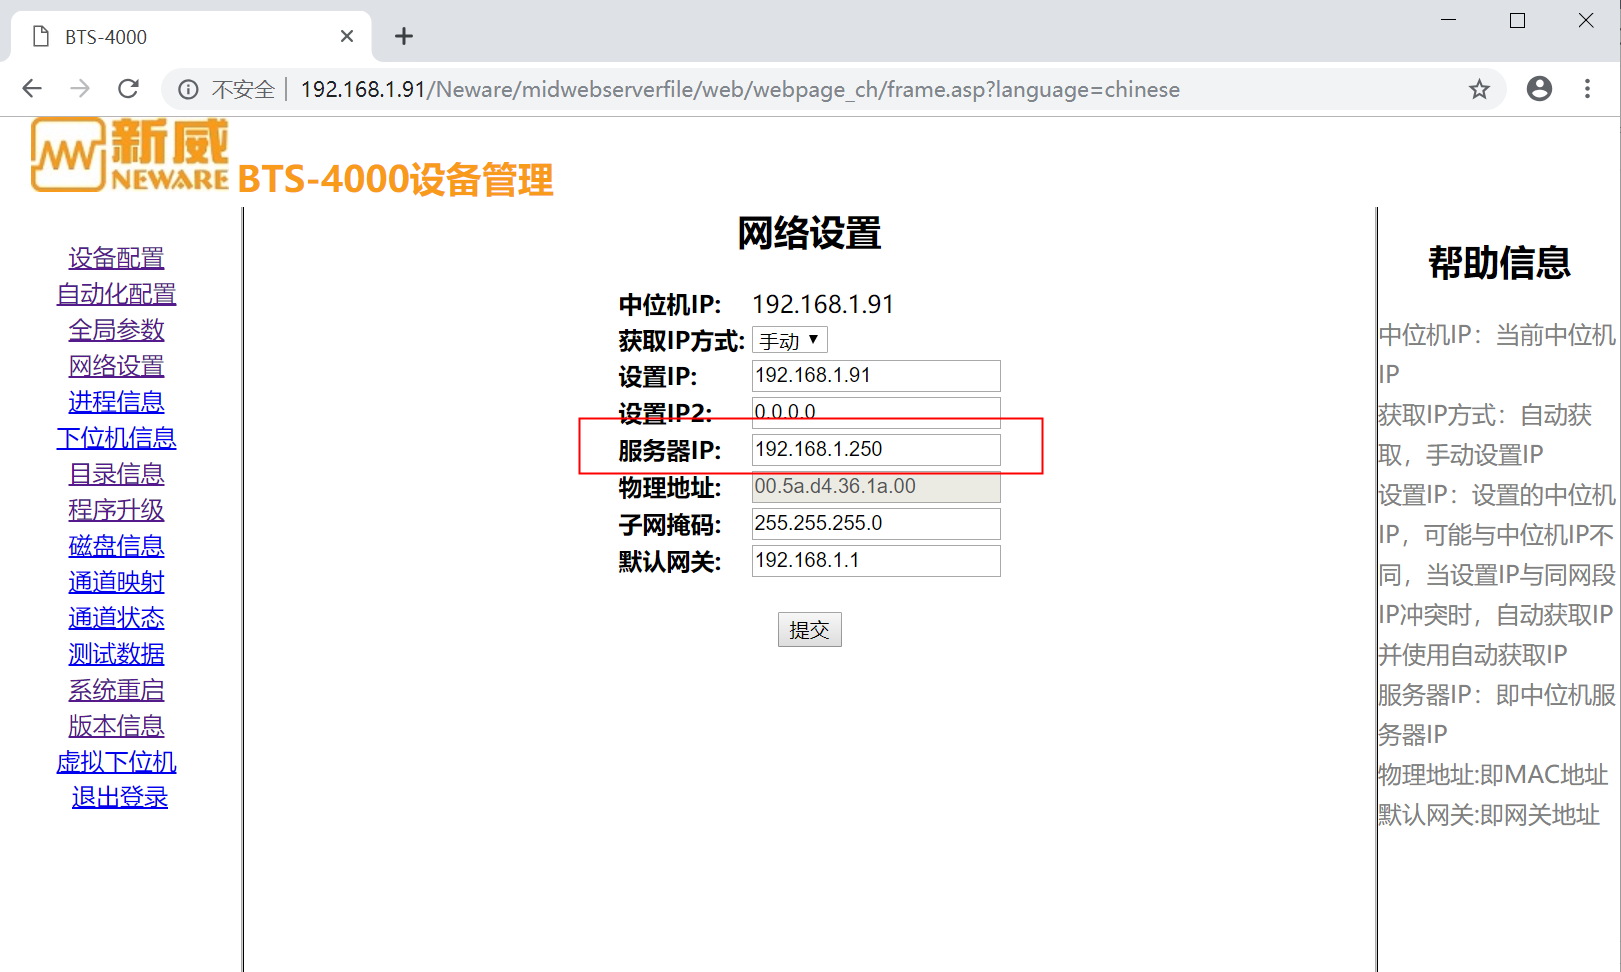The image size is (1621, 972).
Task: Open a new tab with the plus icon
Action: click(x=404, y=37)
